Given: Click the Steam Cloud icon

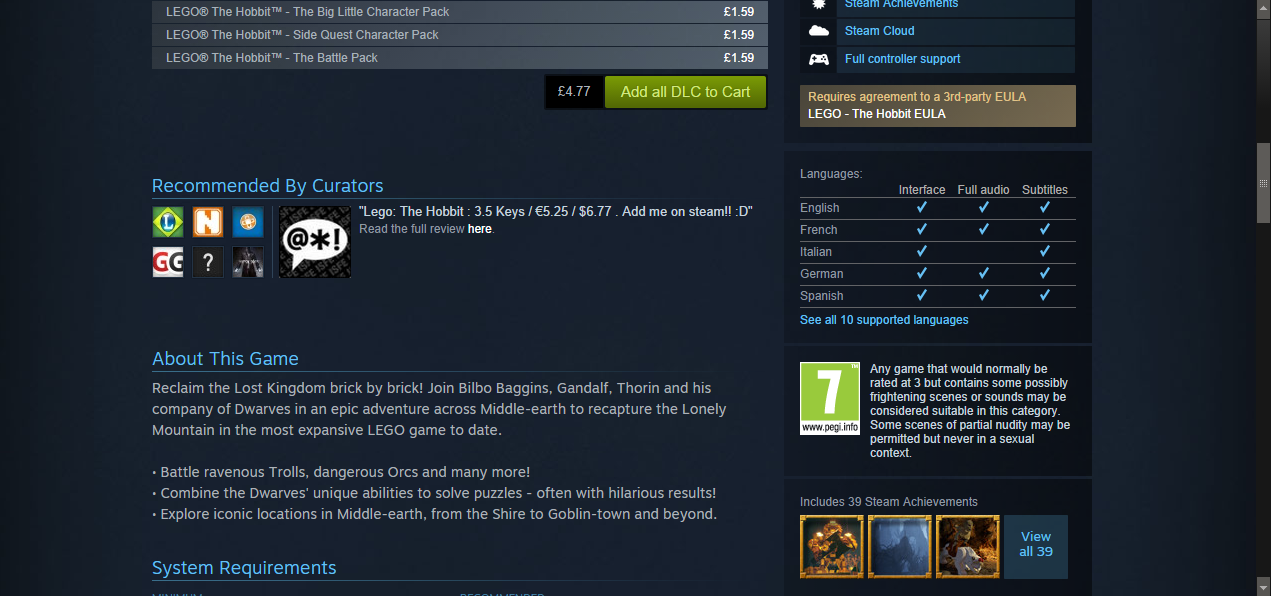Looking at the screenshot, I should click(x=819, y=31).
